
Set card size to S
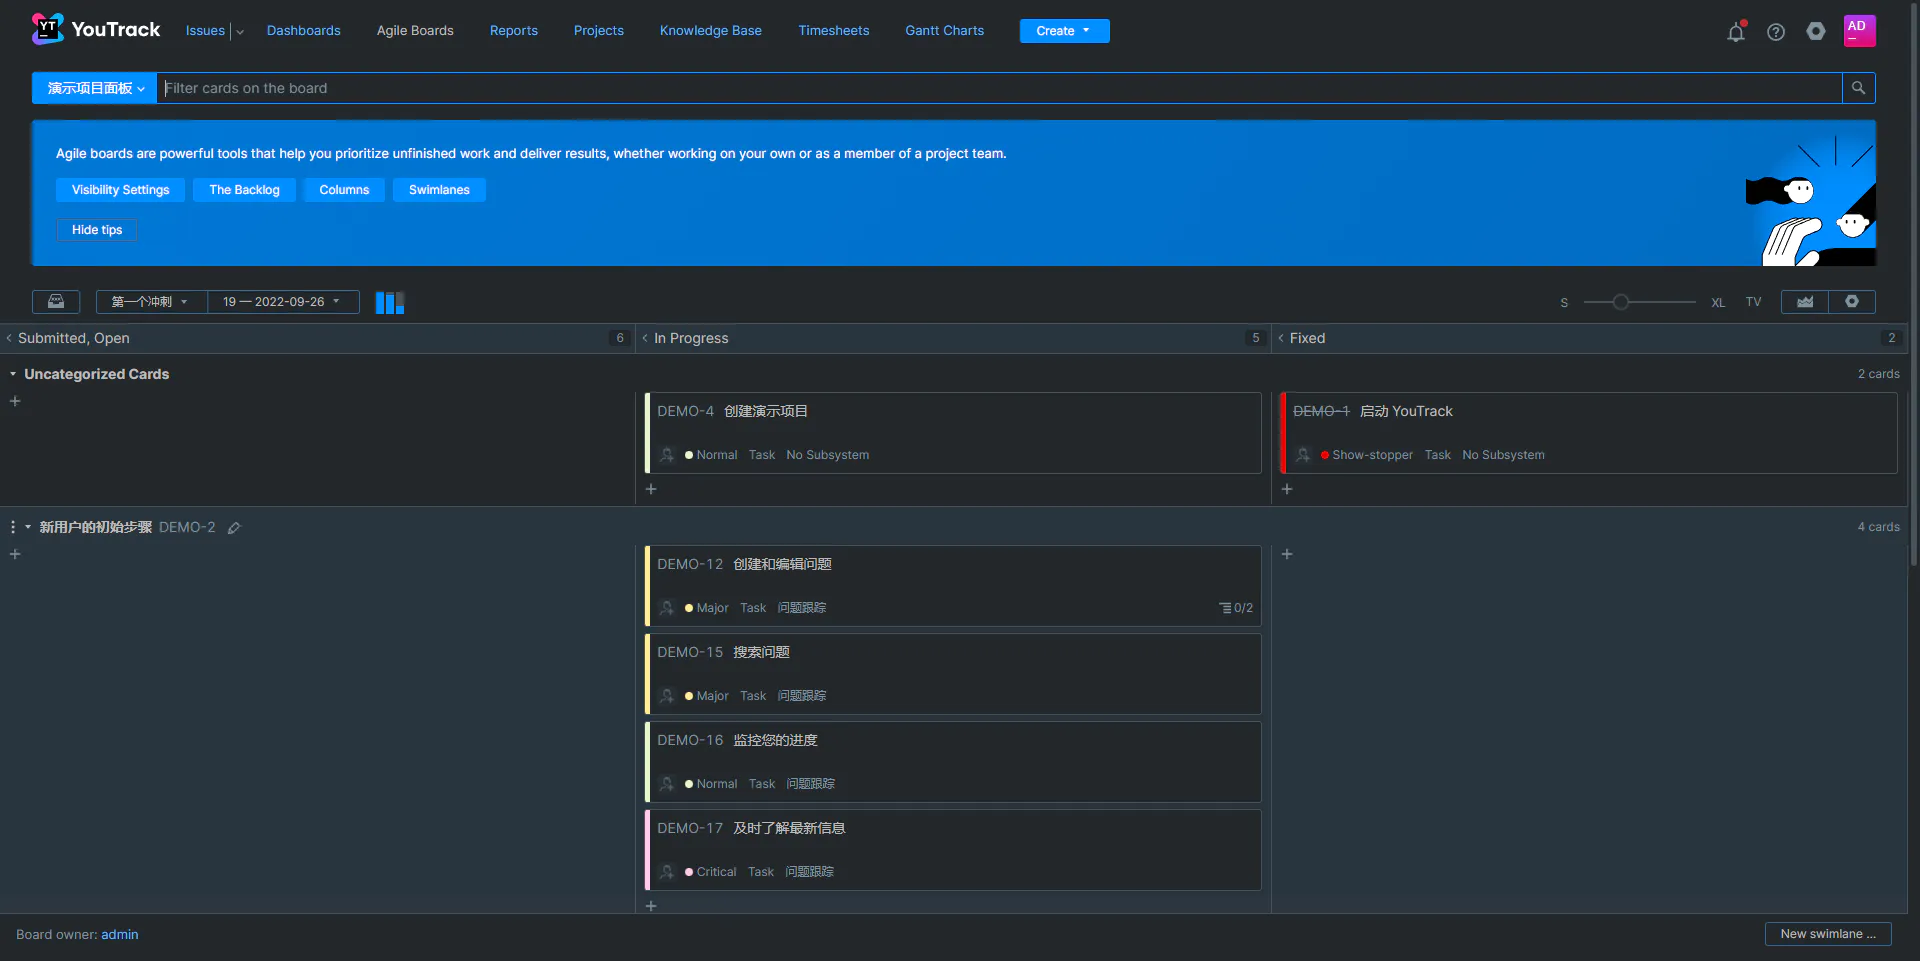[1564, 303]
